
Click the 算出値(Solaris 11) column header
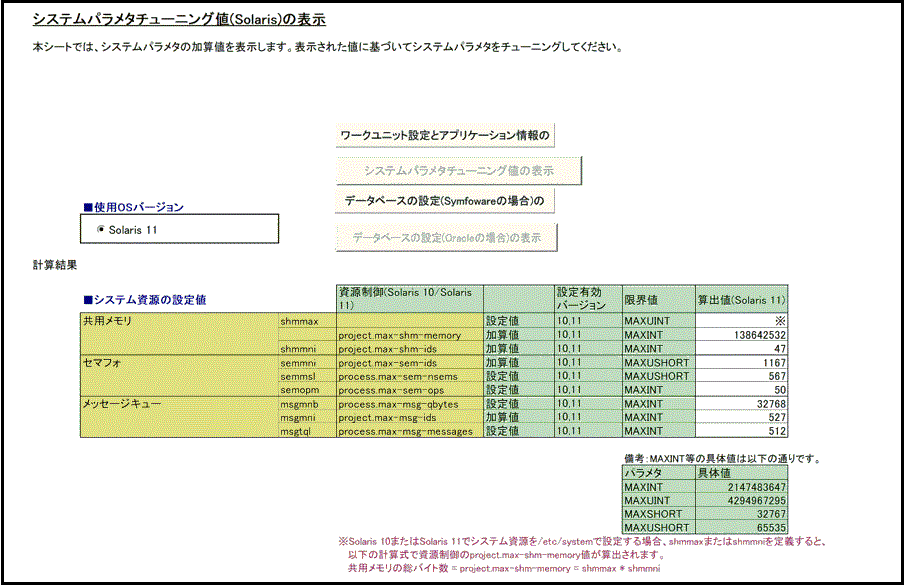point(741,299)
